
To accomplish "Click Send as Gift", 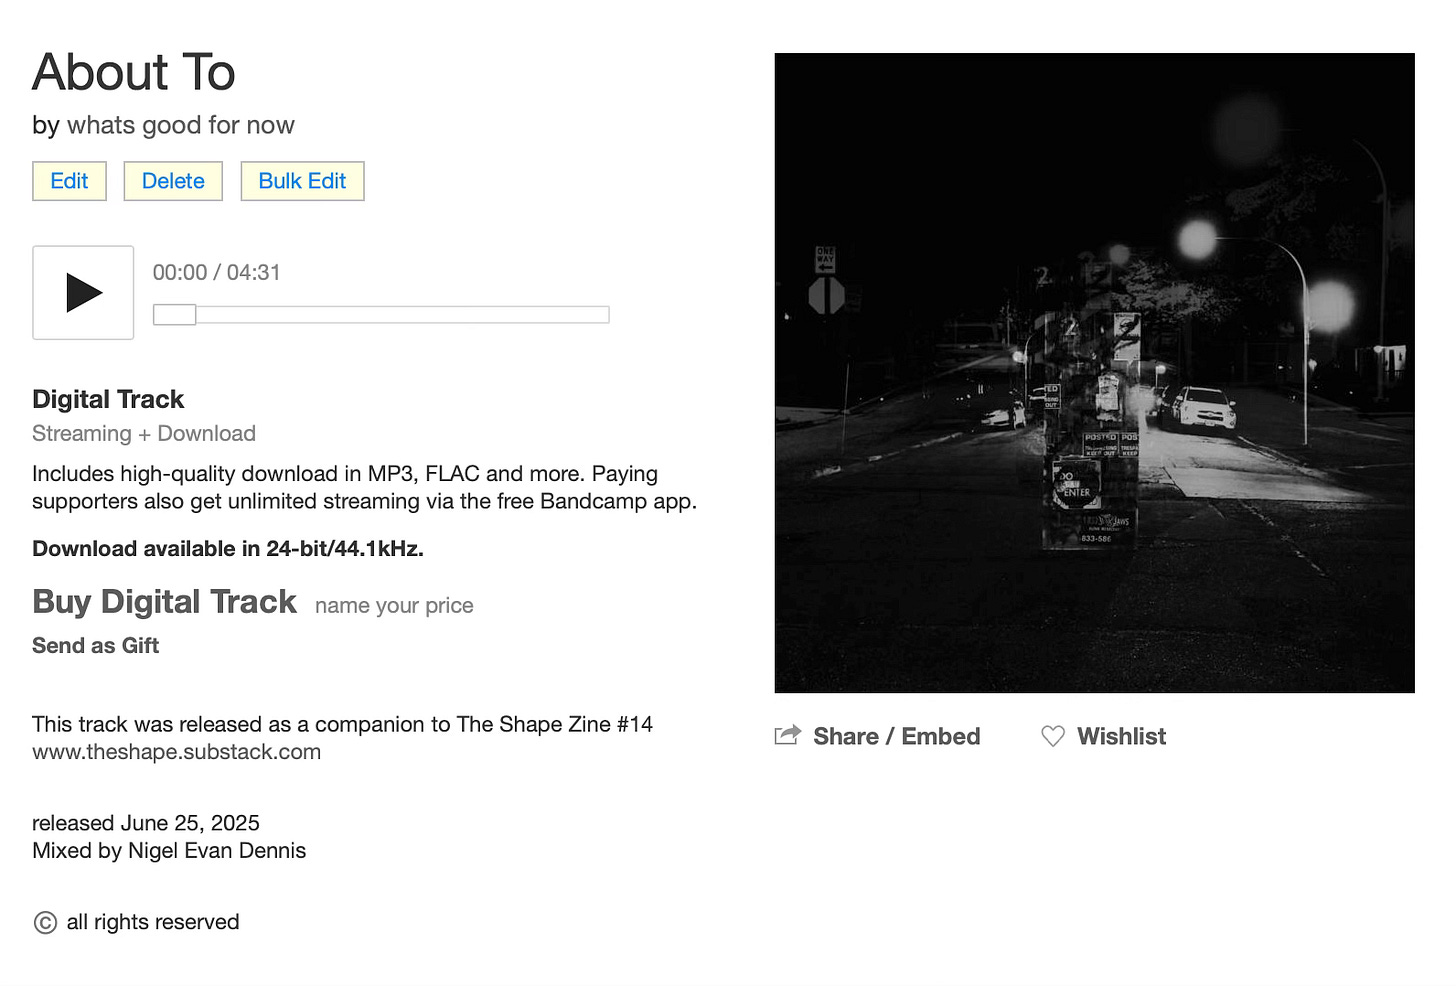I will 96,646.
